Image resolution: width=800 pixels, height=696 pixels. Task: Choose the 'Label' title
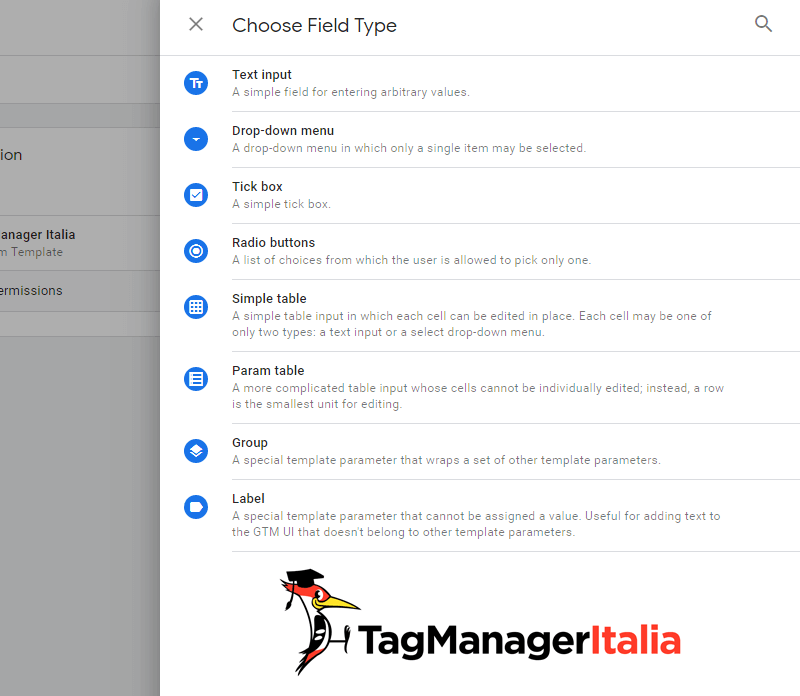coord(248,499)
